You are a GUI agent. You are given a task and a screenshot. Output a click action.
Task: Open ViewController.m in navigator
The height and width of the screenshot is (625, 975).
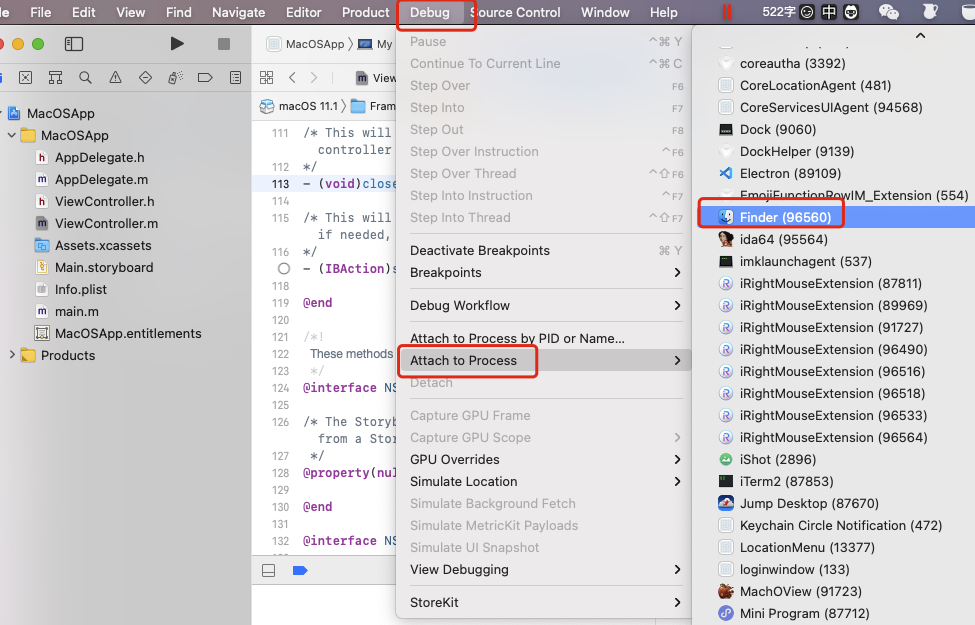click(x=106, y=223)
